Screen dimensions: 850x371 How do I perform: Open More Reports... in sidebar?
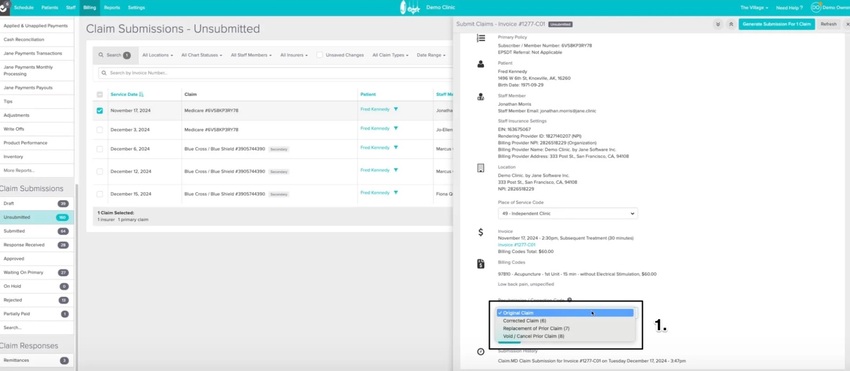pyautogui.click(x=36, y=170)
